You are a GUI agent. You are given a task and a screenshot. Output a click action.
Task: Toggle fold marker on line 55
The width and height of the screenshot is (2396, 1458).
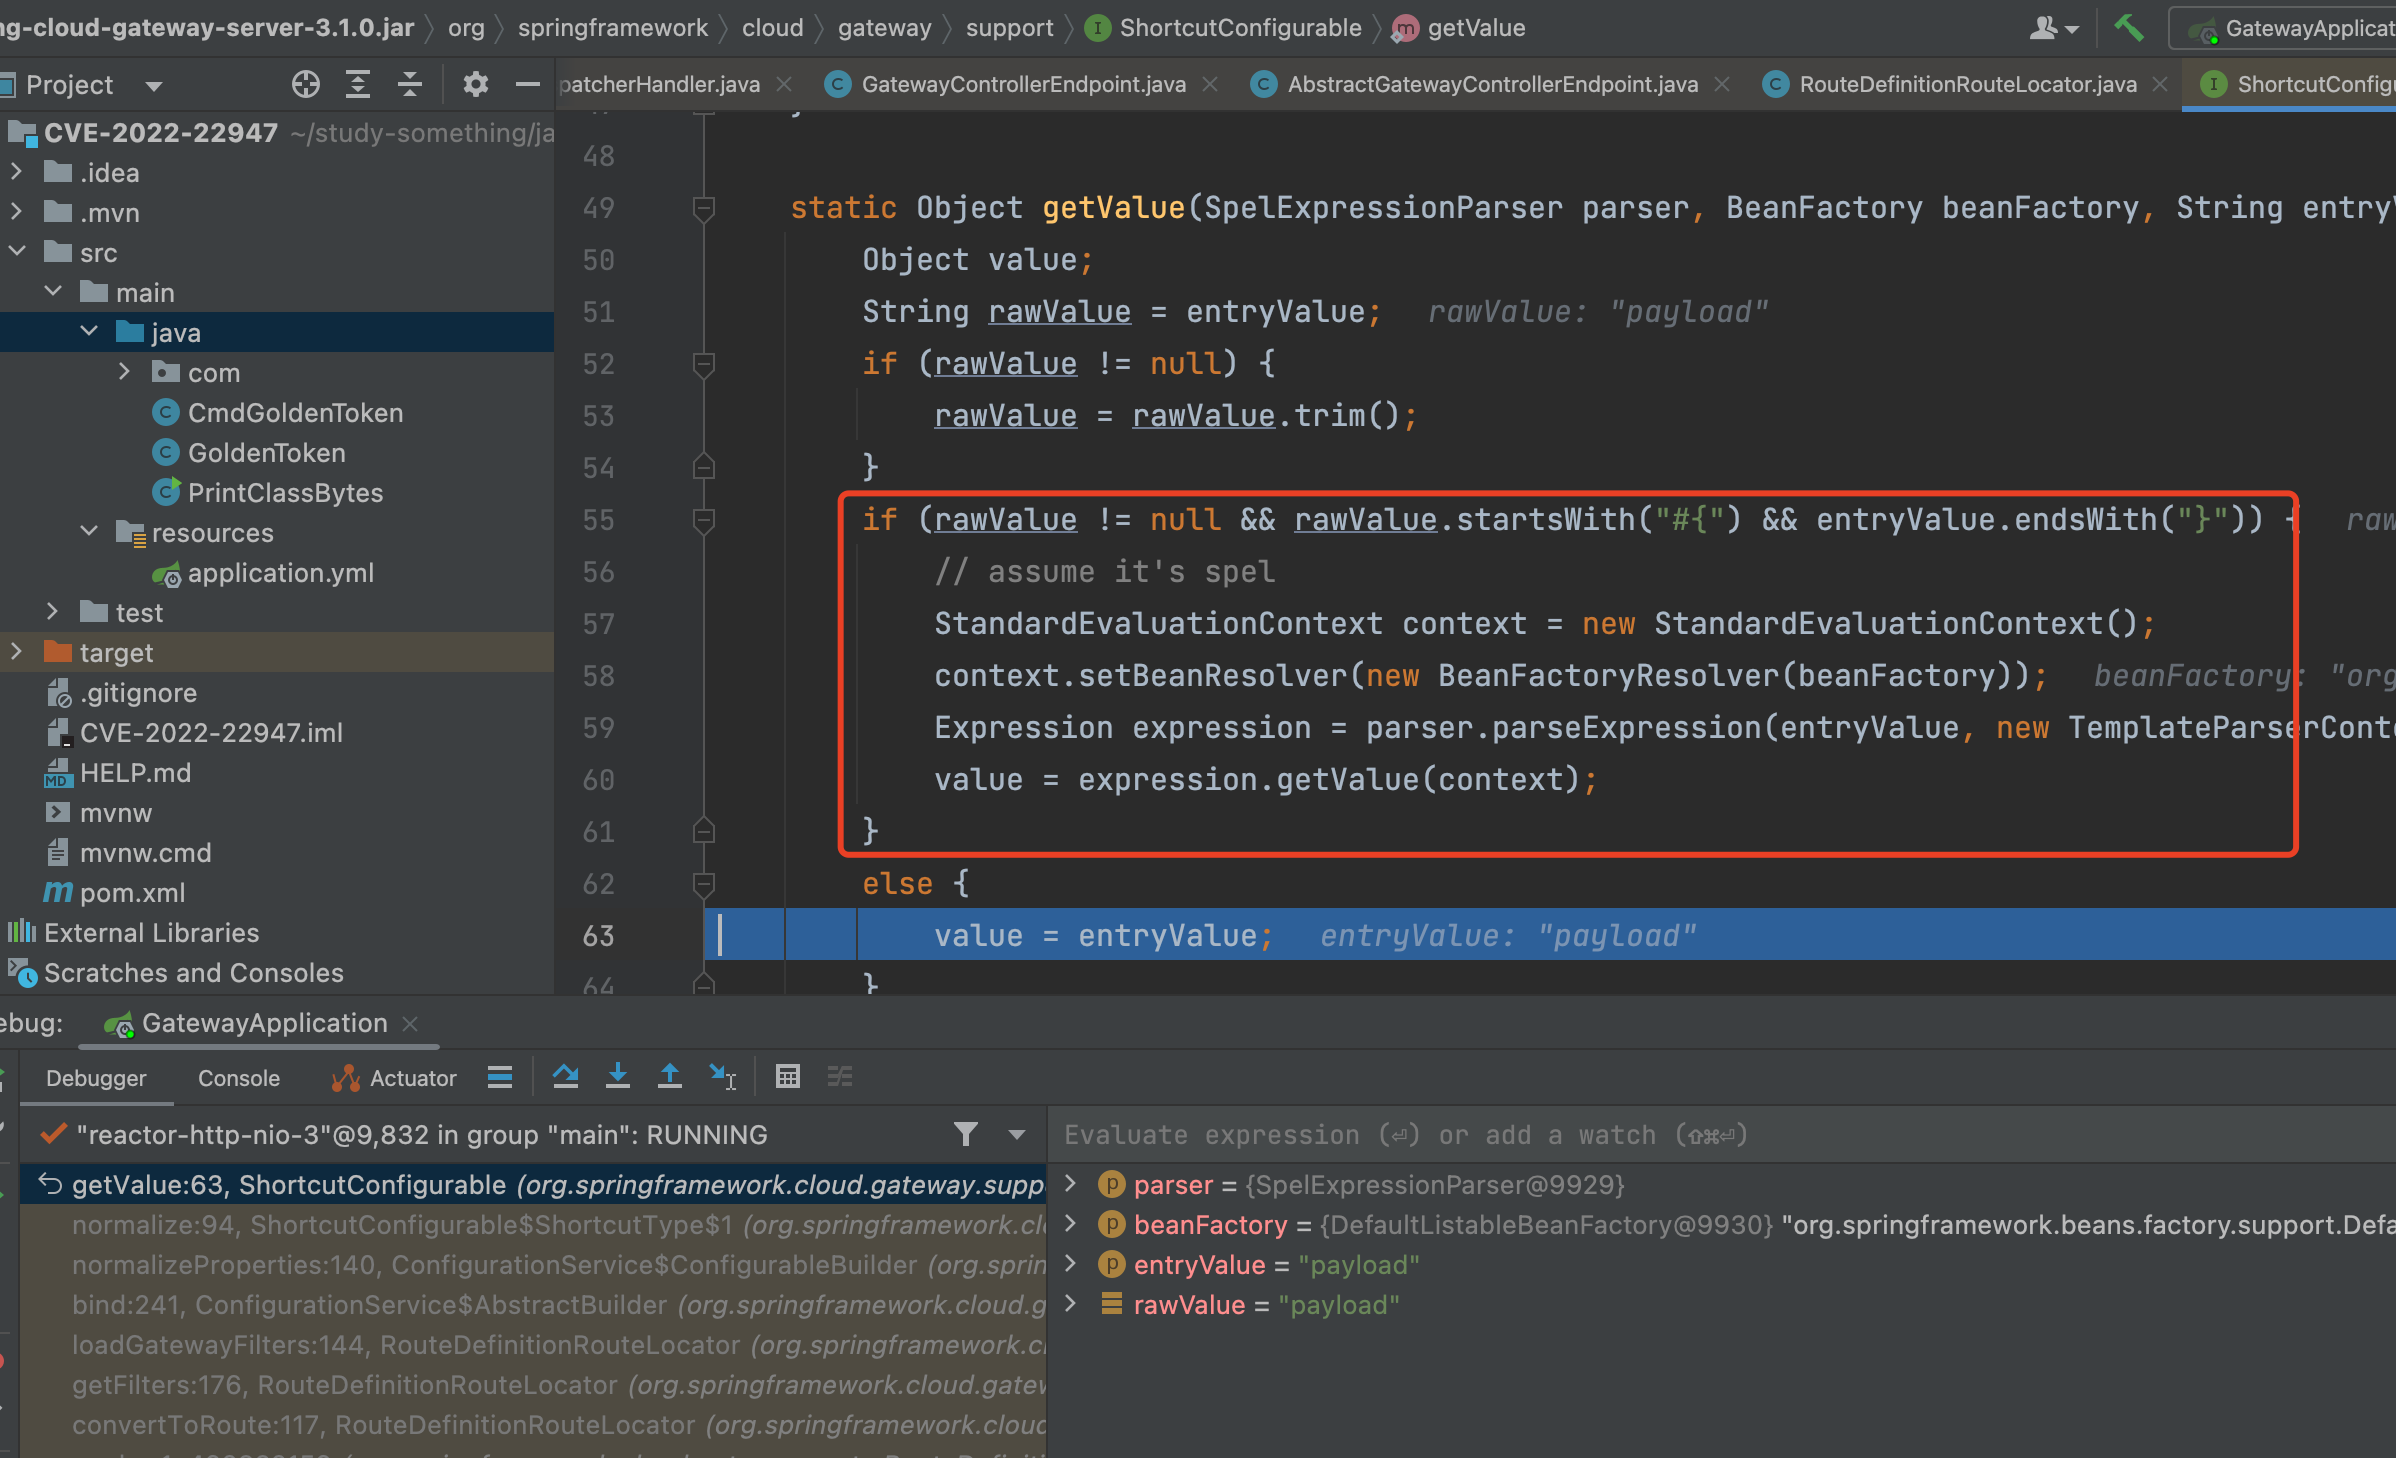pyautogui.click(x=703, y=520)
